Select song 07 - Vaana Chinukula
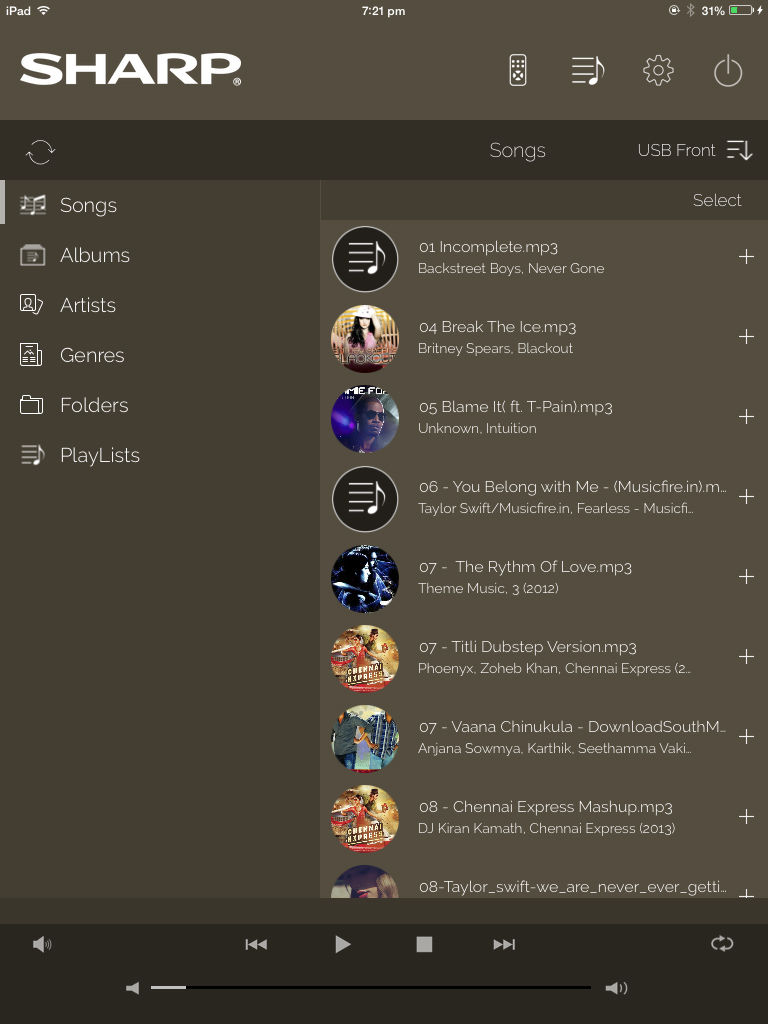768x1024 pixels. pos(544,738)
